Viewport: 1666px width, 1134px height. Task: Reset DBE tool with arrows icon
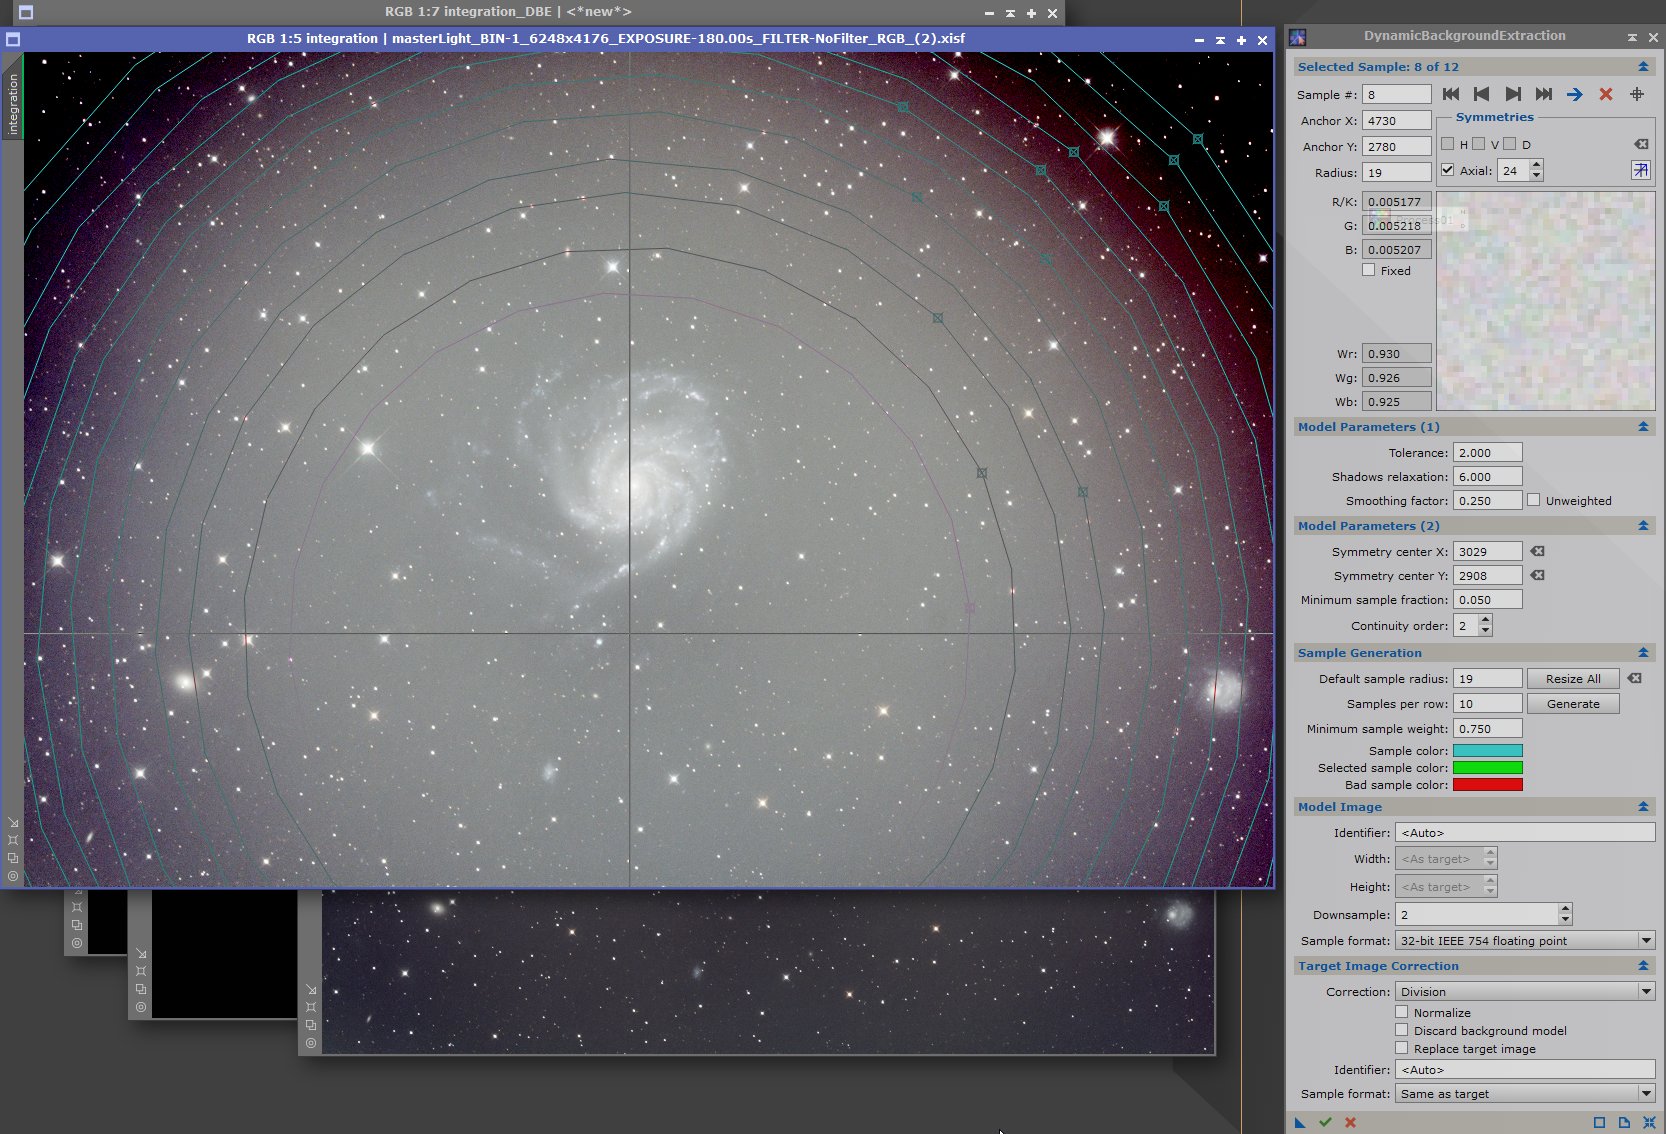1649,1122
